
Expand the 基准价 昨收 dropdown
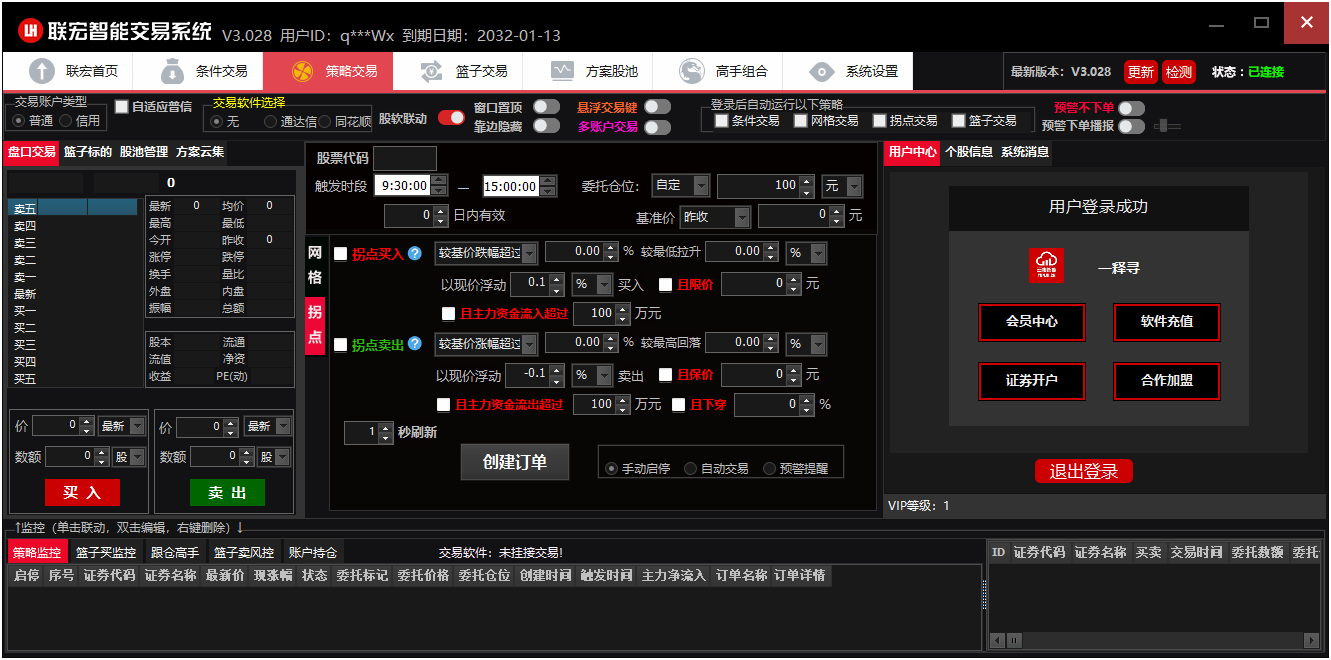click(741, 217)
